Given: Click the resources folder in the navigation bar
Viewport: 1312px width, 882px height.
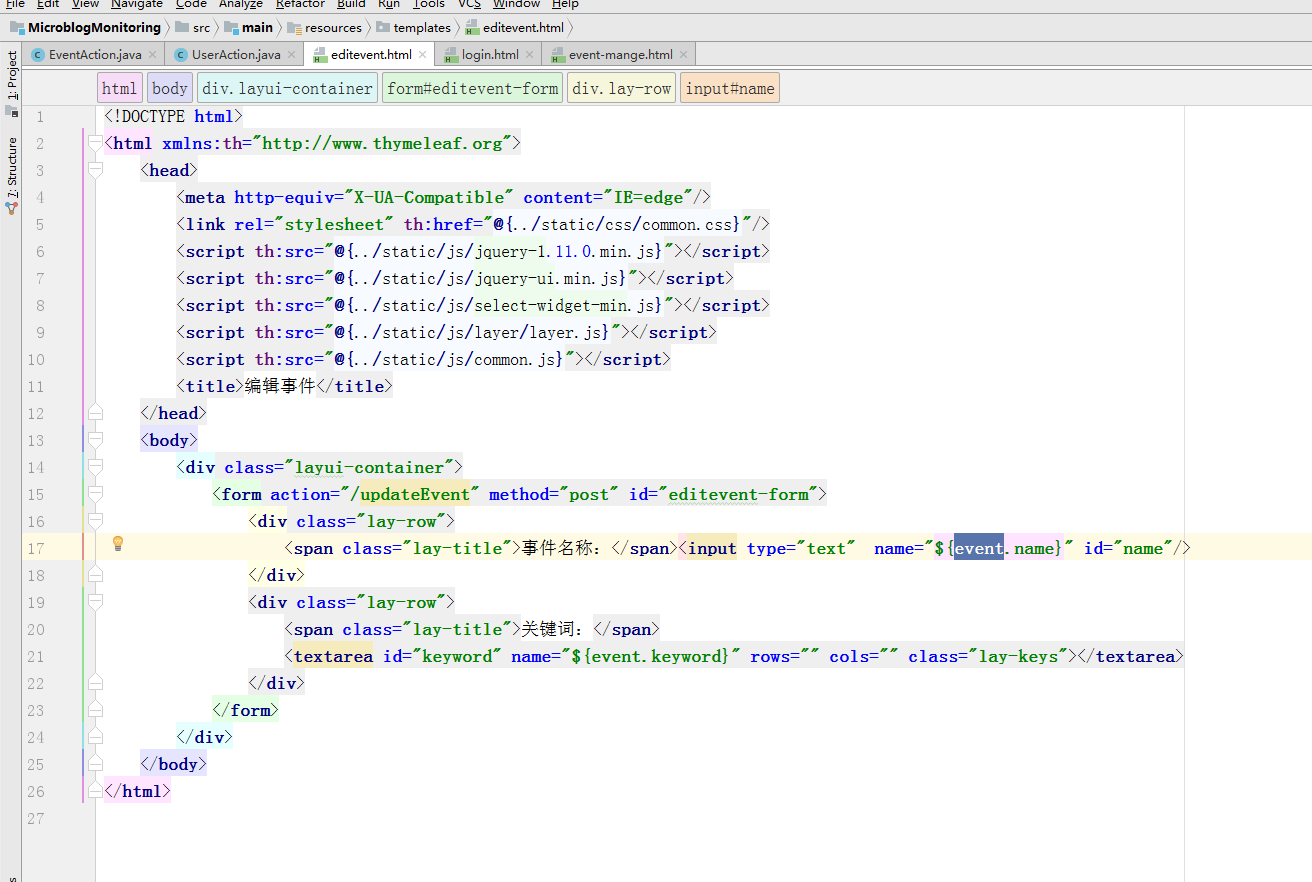Looking at the screenshot, I should pos(324,27).
